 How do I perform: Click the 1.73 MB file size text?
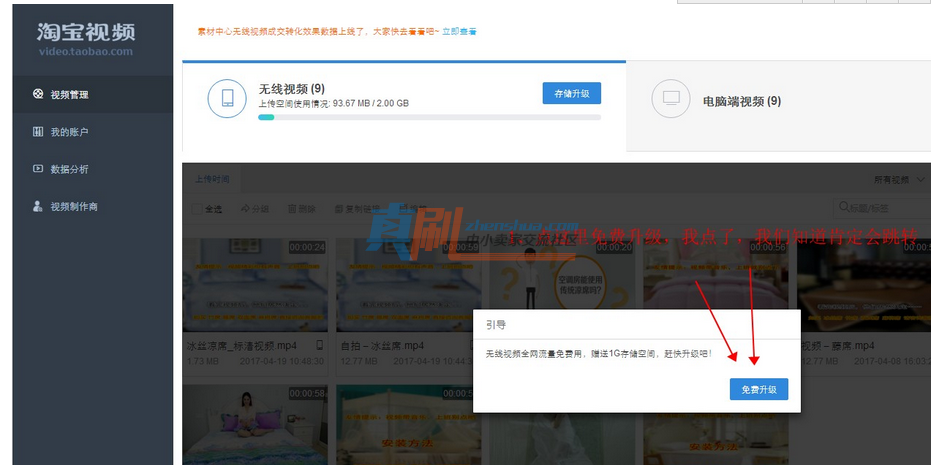tap(202, 361)
